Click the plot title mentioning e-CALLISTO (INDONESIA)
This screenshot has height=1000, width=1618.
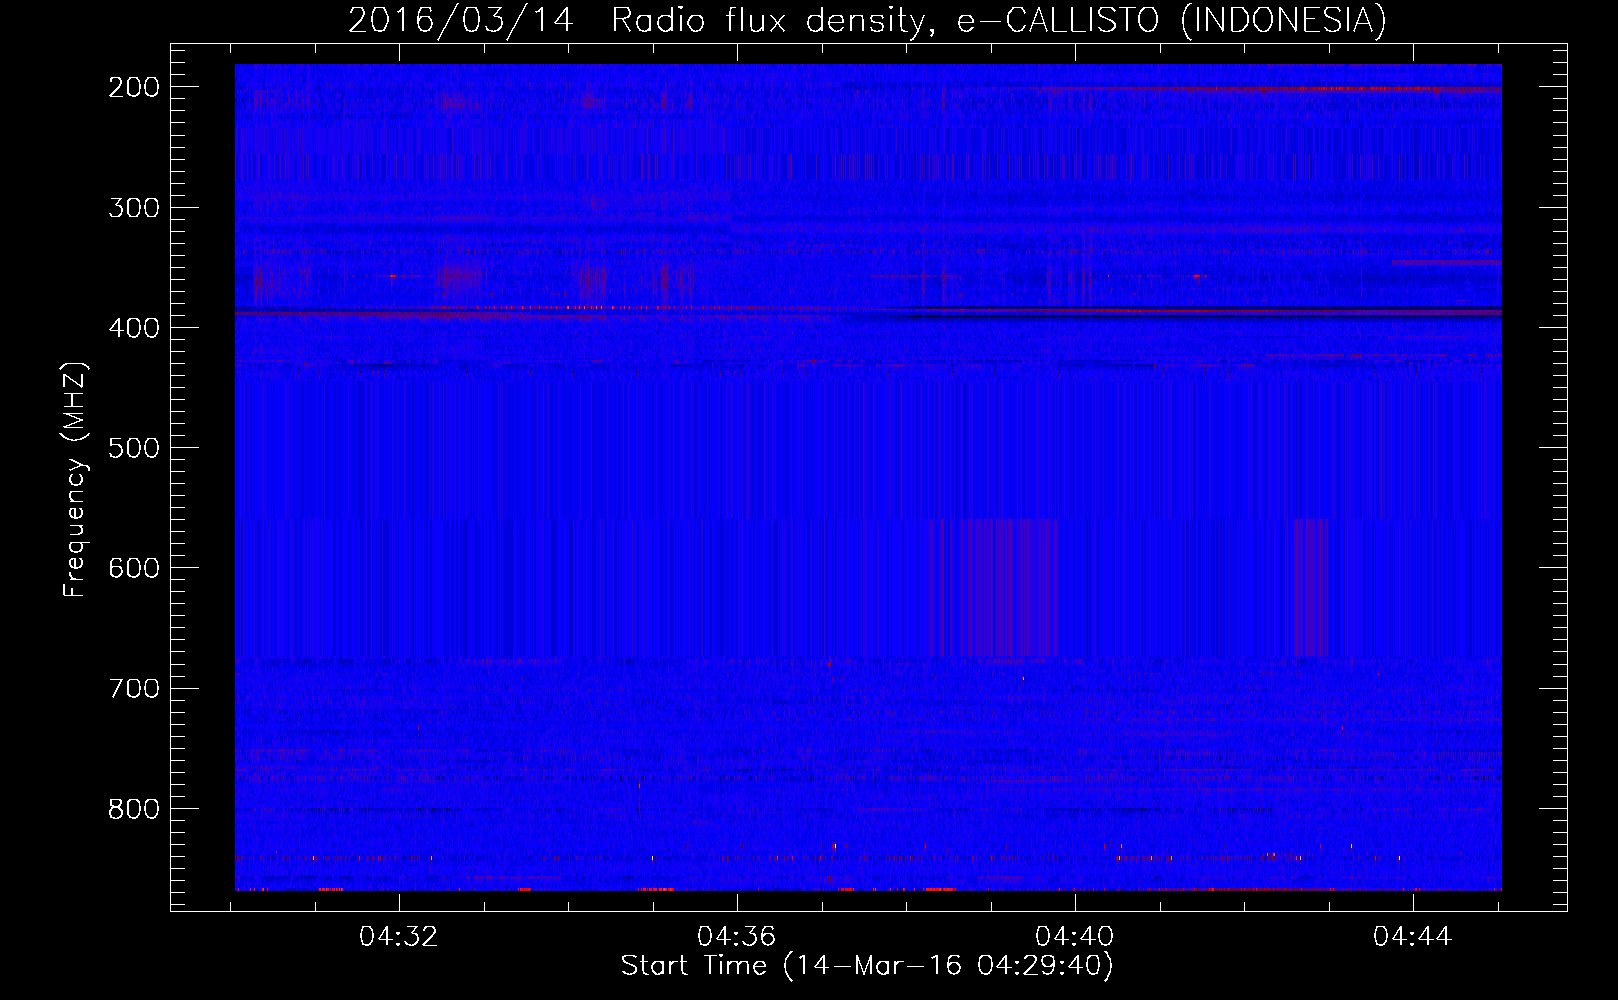(x=867, y=21)
